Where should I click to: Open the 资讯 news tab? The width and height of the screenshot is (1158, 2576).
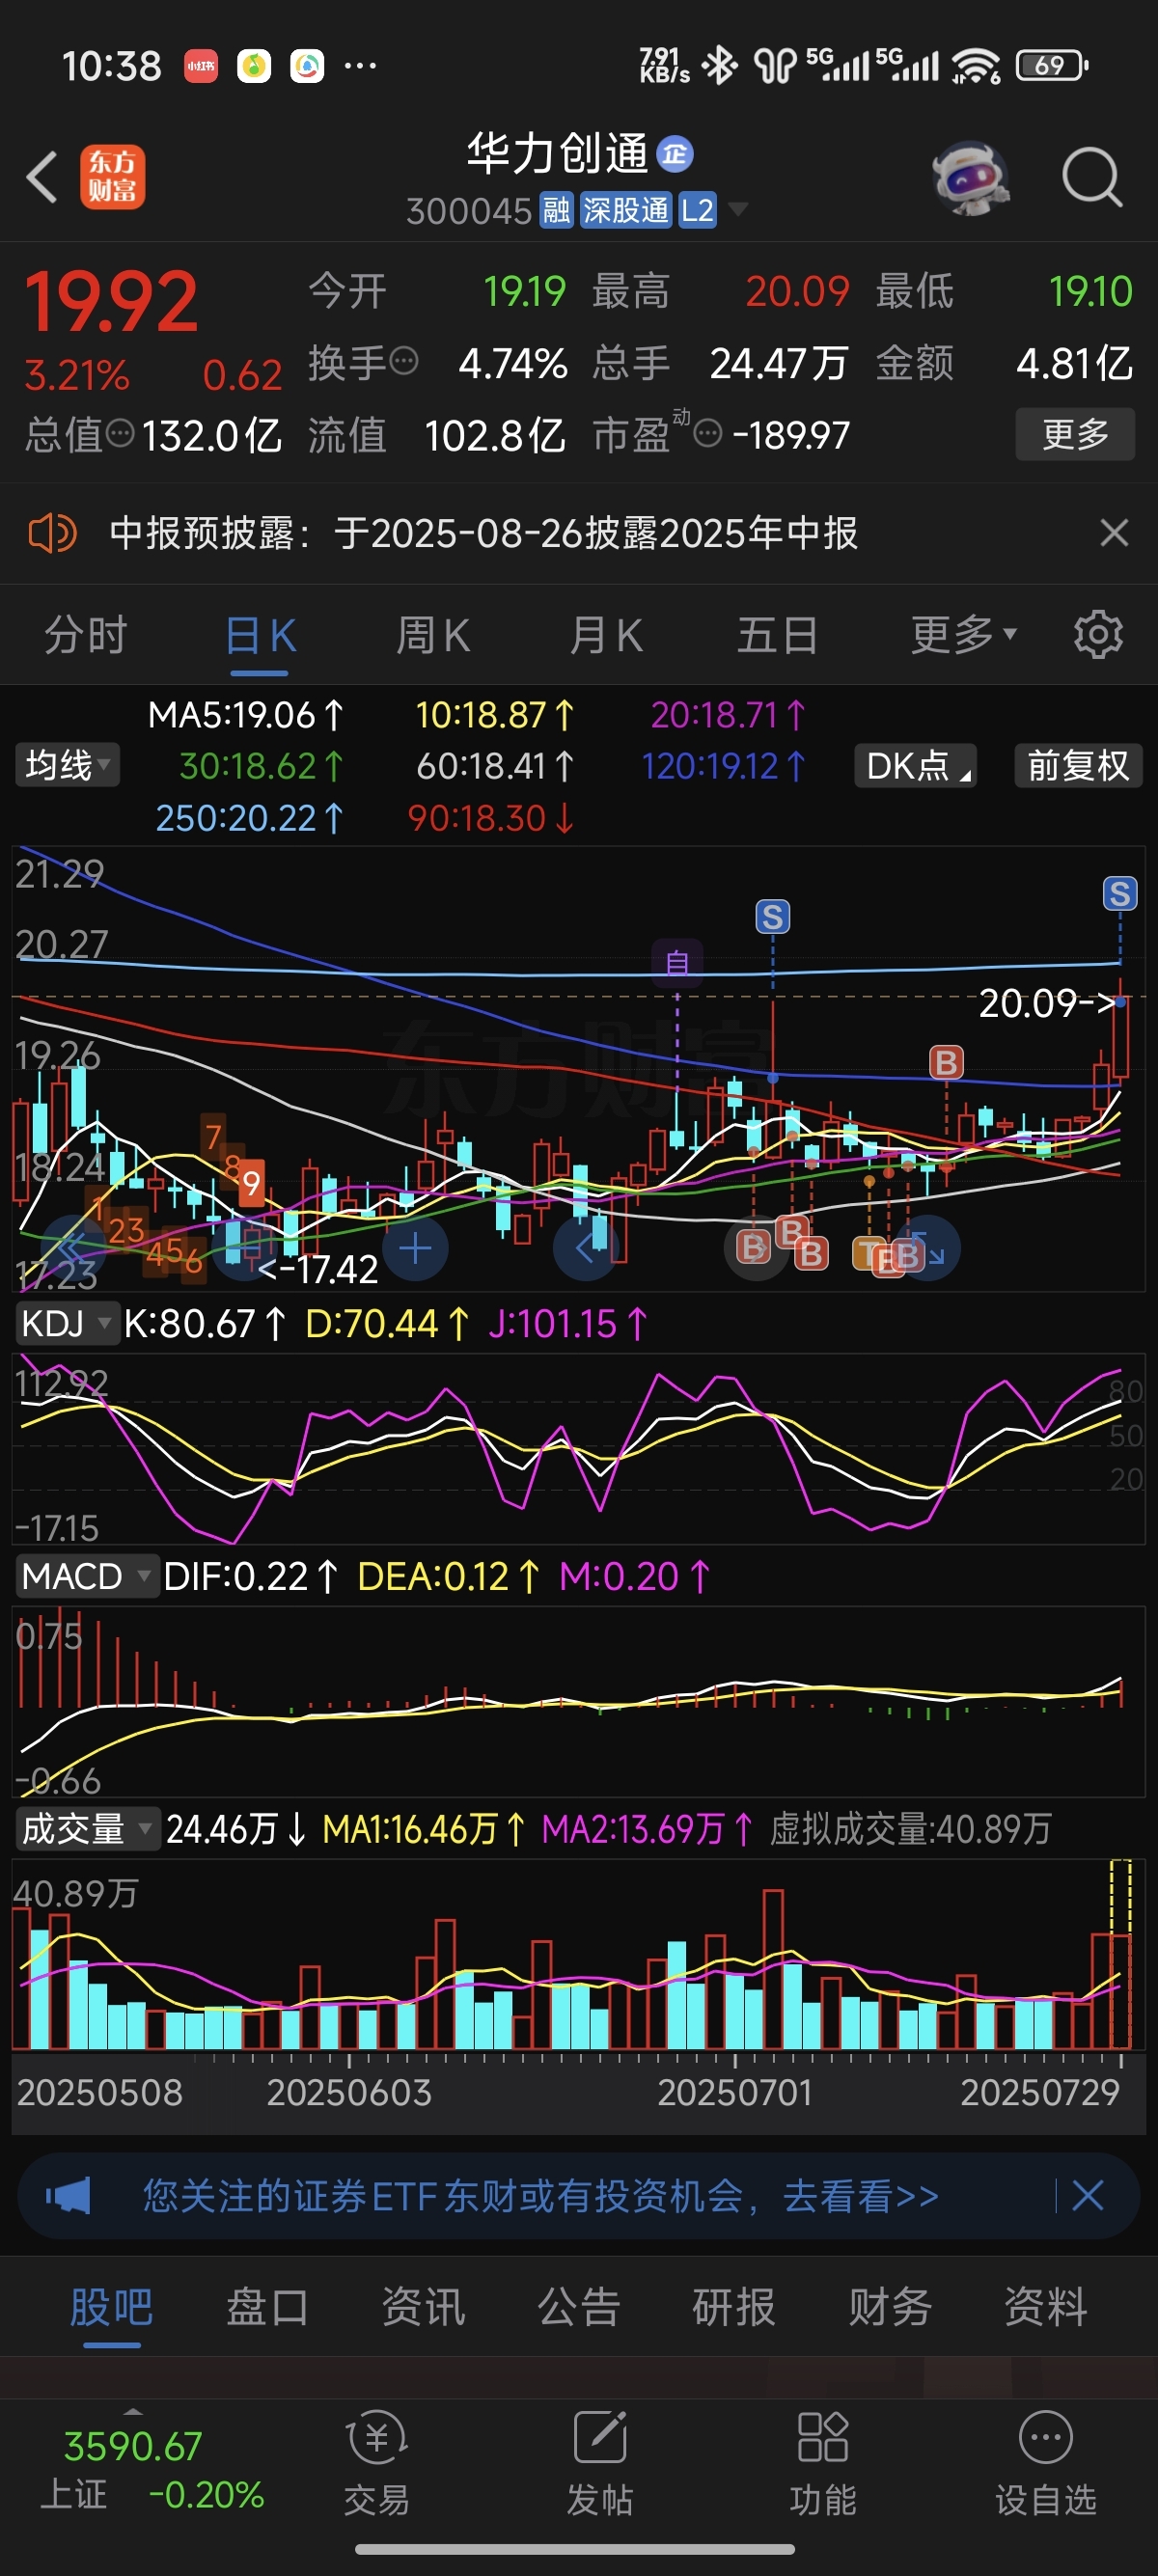coord(423,2307)
